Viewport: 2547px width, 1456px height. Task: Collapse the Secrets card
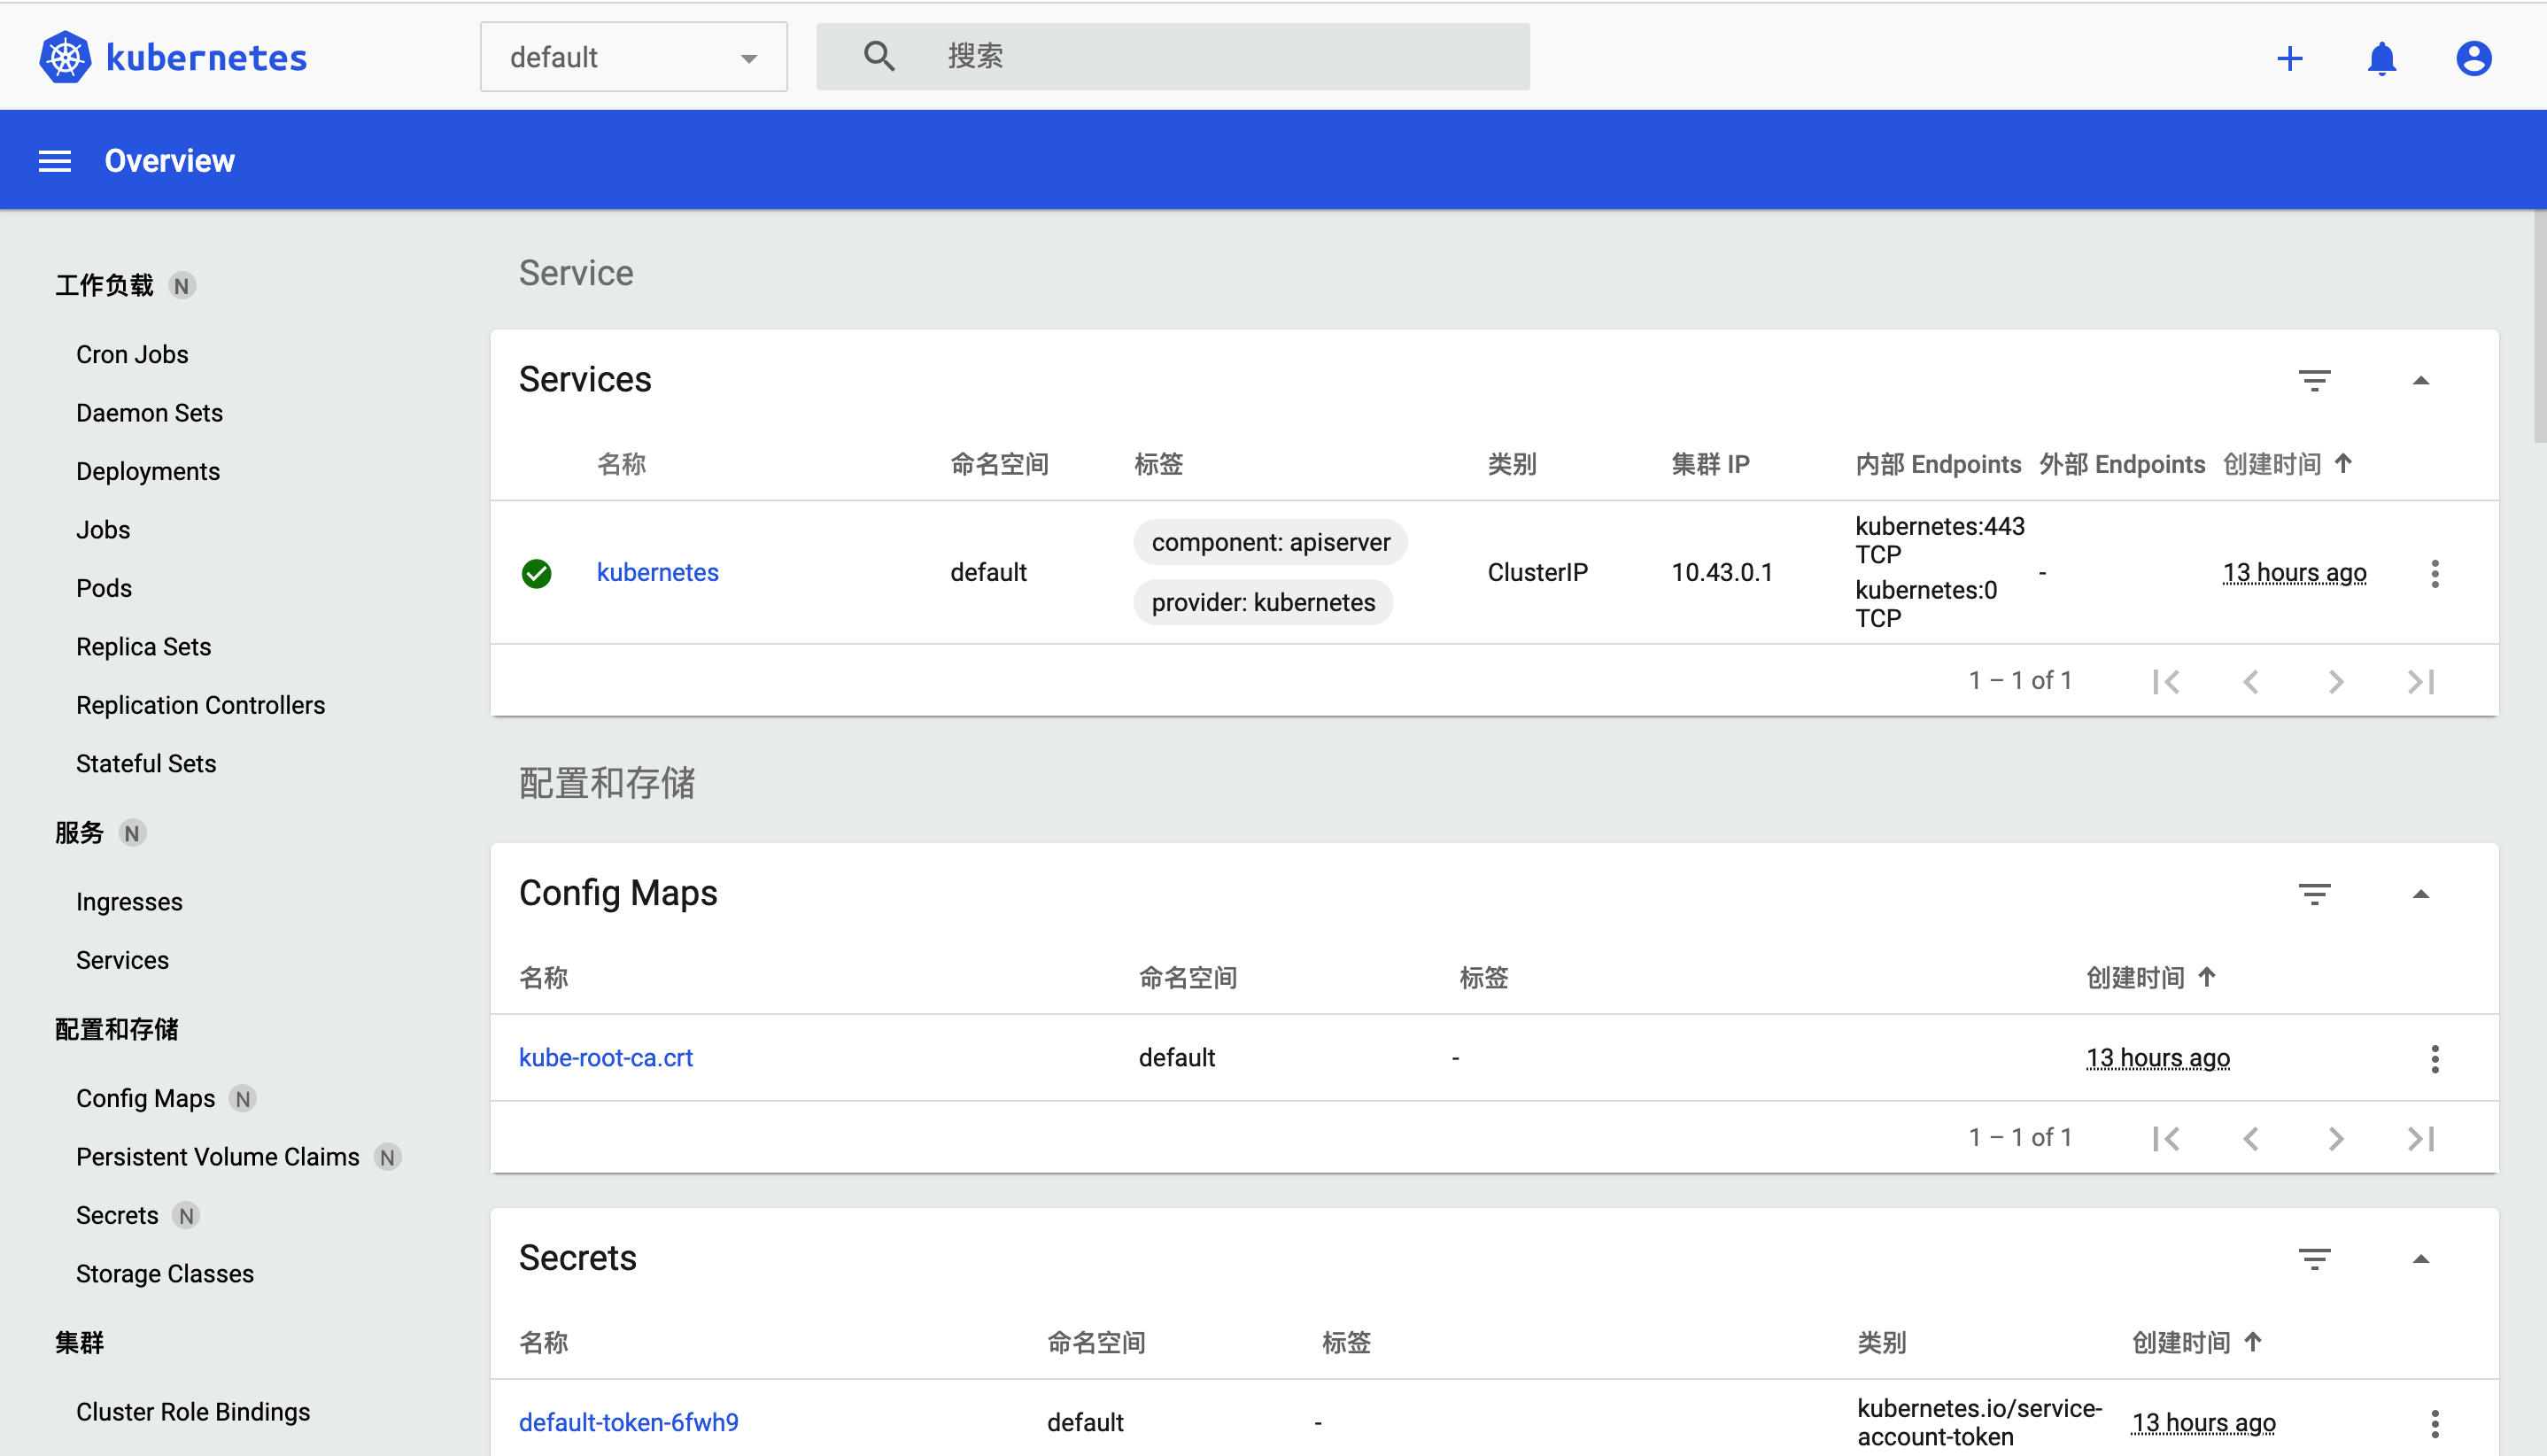click(x=2420, y=1259)
